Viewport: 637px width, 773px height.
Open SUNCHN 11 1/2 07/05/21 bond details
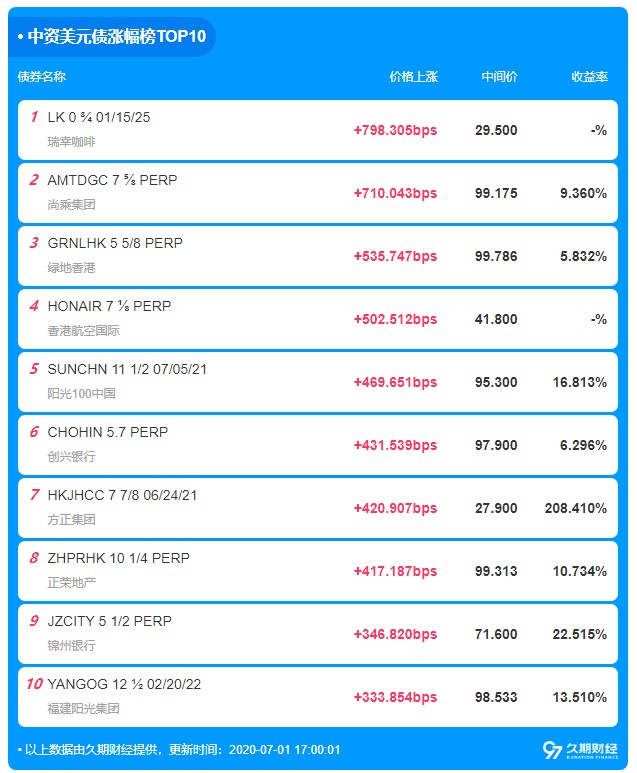pos(127,370)
